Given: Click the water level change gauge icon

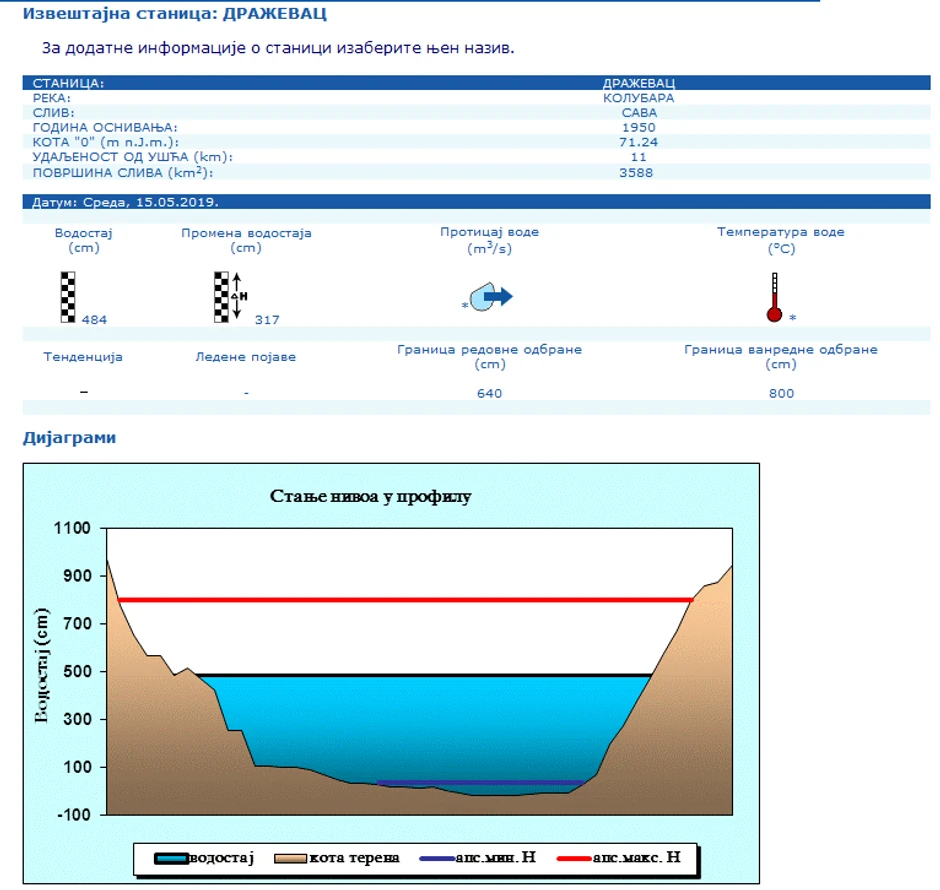Looking at the screenshot, I should pos(228,297).
